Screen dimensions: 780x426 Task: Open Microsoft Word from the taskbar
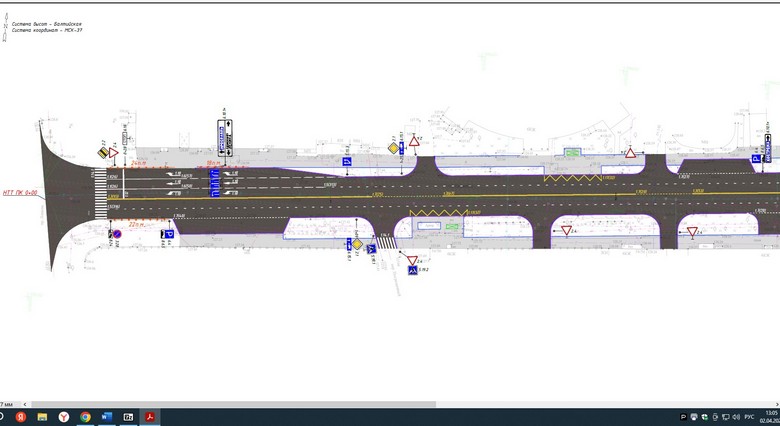(107, 416)
